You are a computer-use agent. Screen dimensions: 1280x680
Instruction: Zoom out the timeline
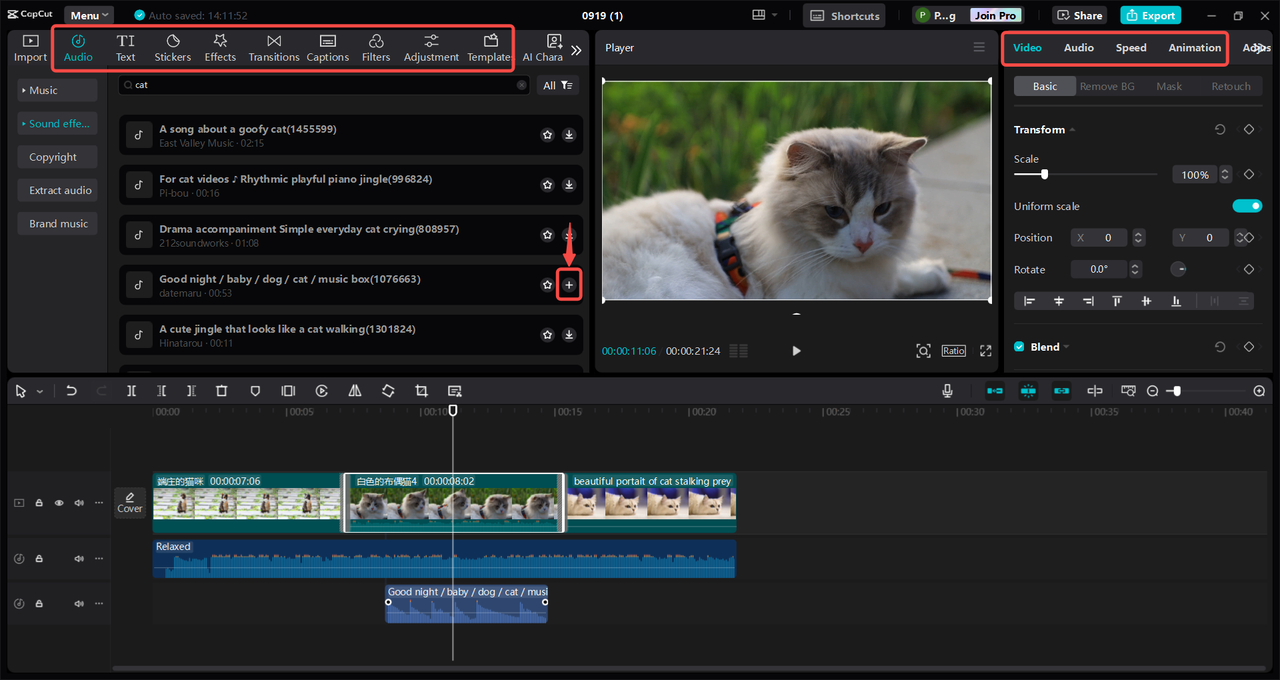(x=1153, y=391)
